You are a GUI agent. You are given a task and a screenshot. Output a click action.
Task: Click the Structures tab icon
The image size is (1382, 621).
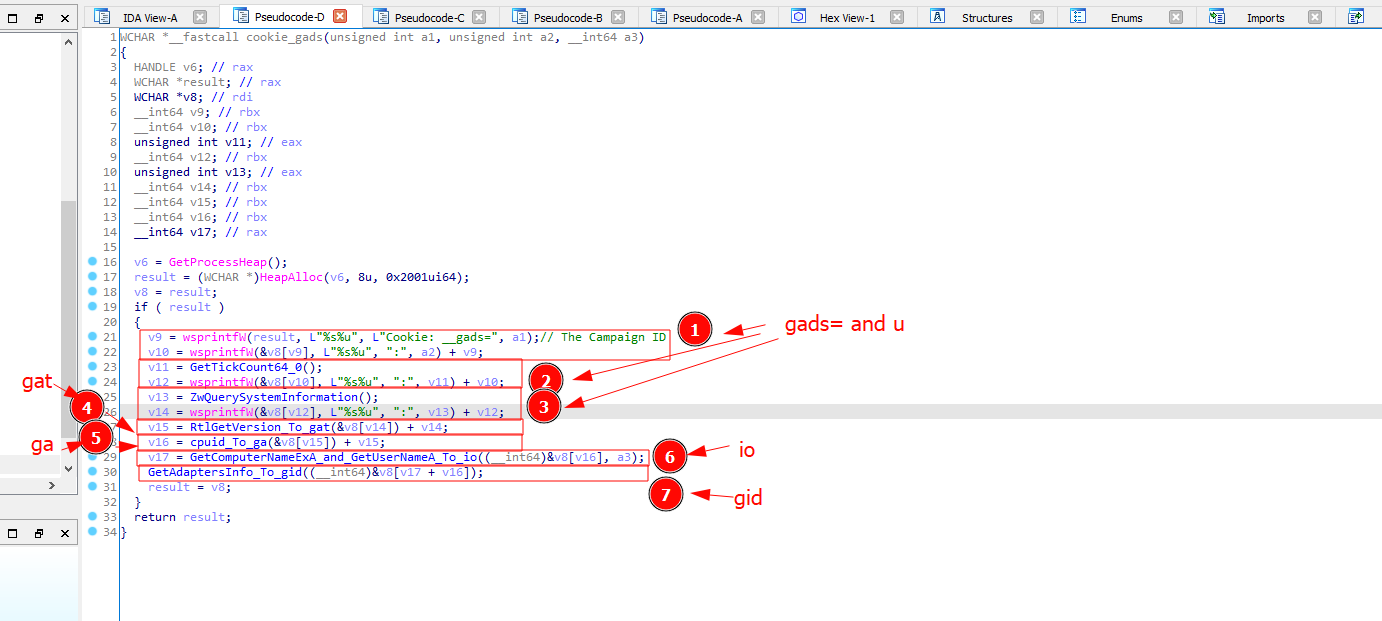point(938,17)
